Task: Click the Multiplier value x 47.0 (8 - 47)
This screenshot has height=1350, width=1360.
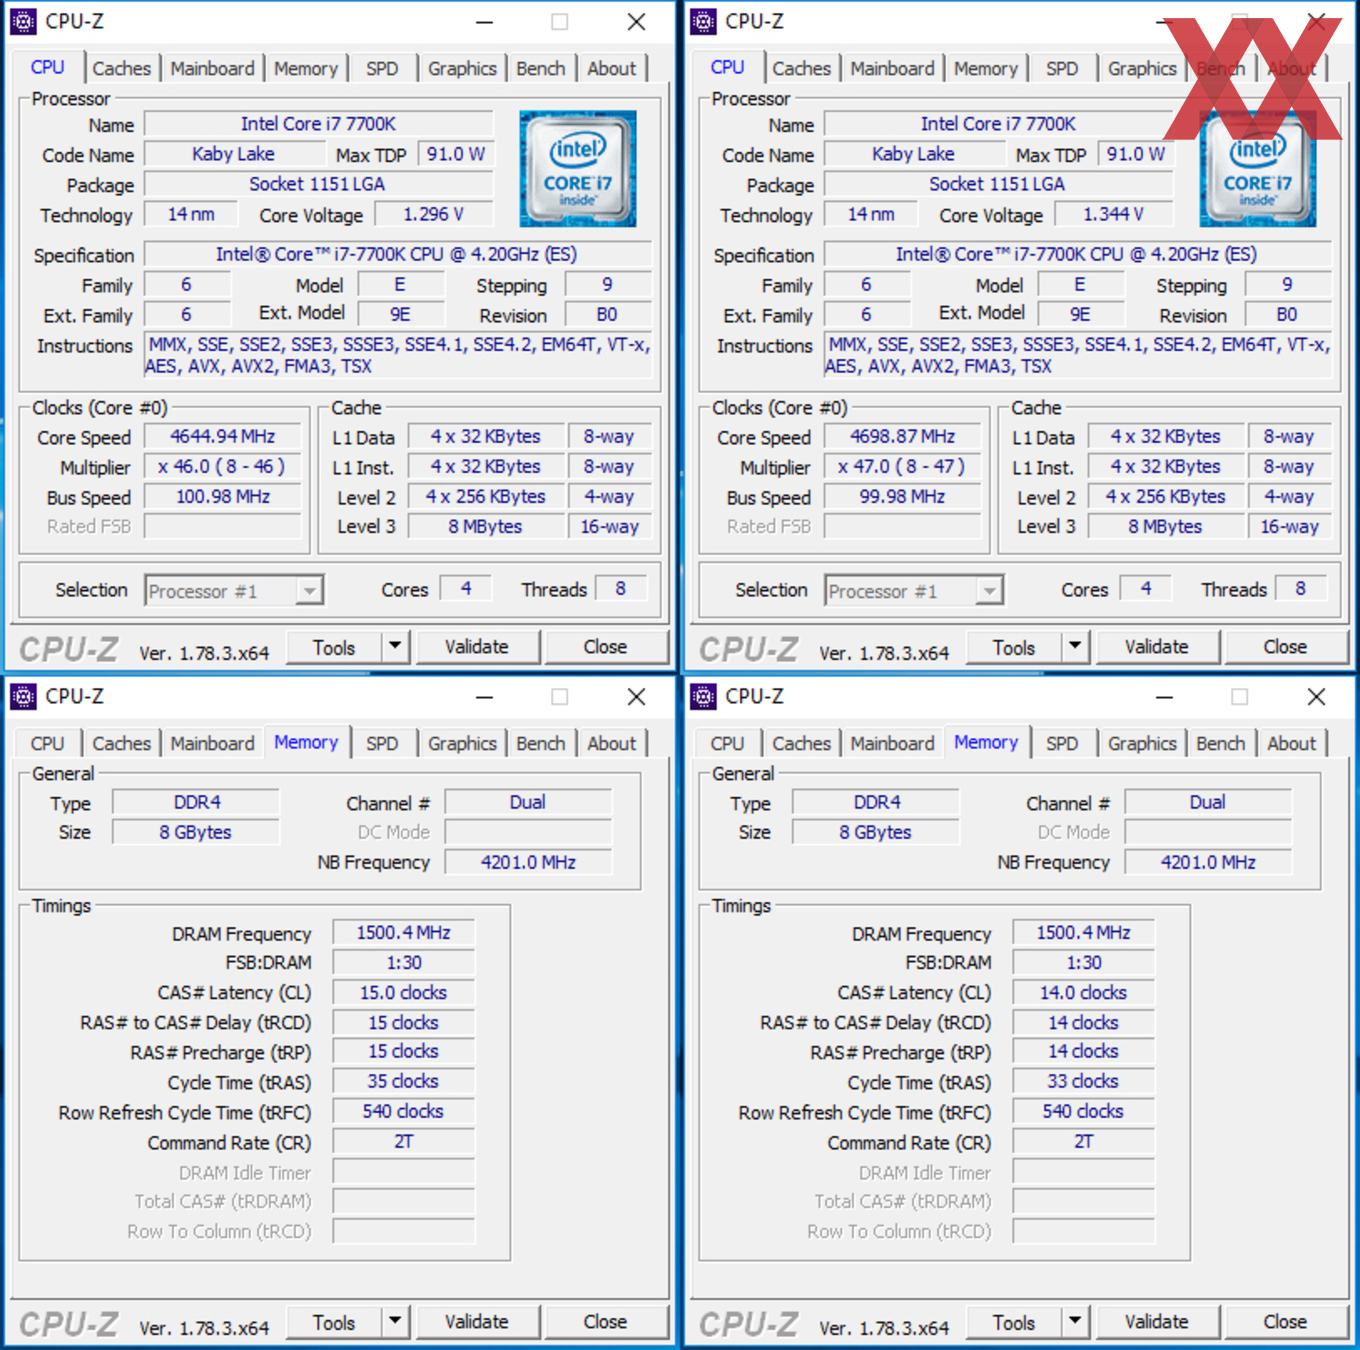Action: [x=903, y=467]
